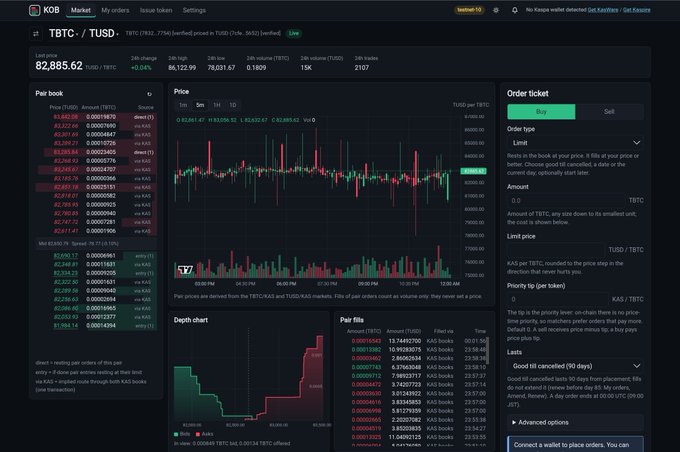Screen dimensions: 680x452
Task: Click the KOB logo icon
Action: tap(34, 10)
